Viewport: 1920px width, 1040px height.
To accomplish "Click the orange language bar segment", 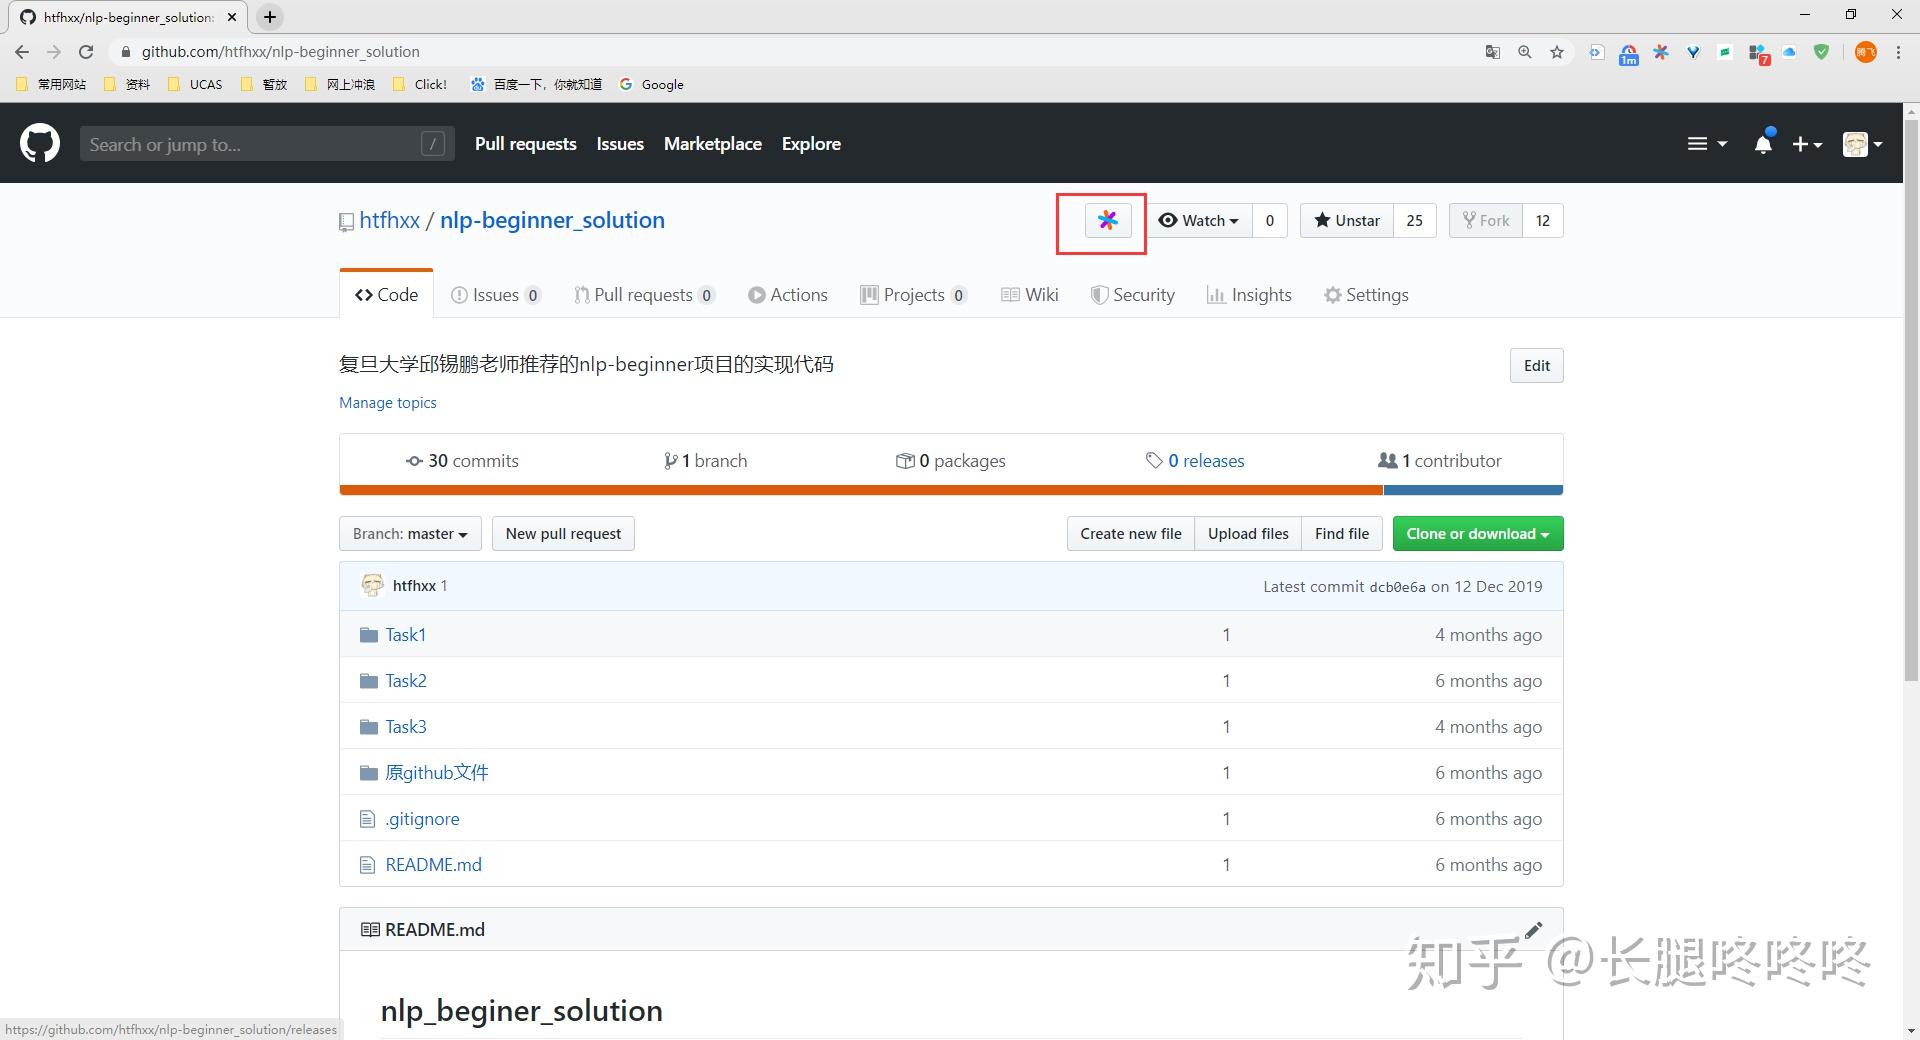I will click(861, 490).
